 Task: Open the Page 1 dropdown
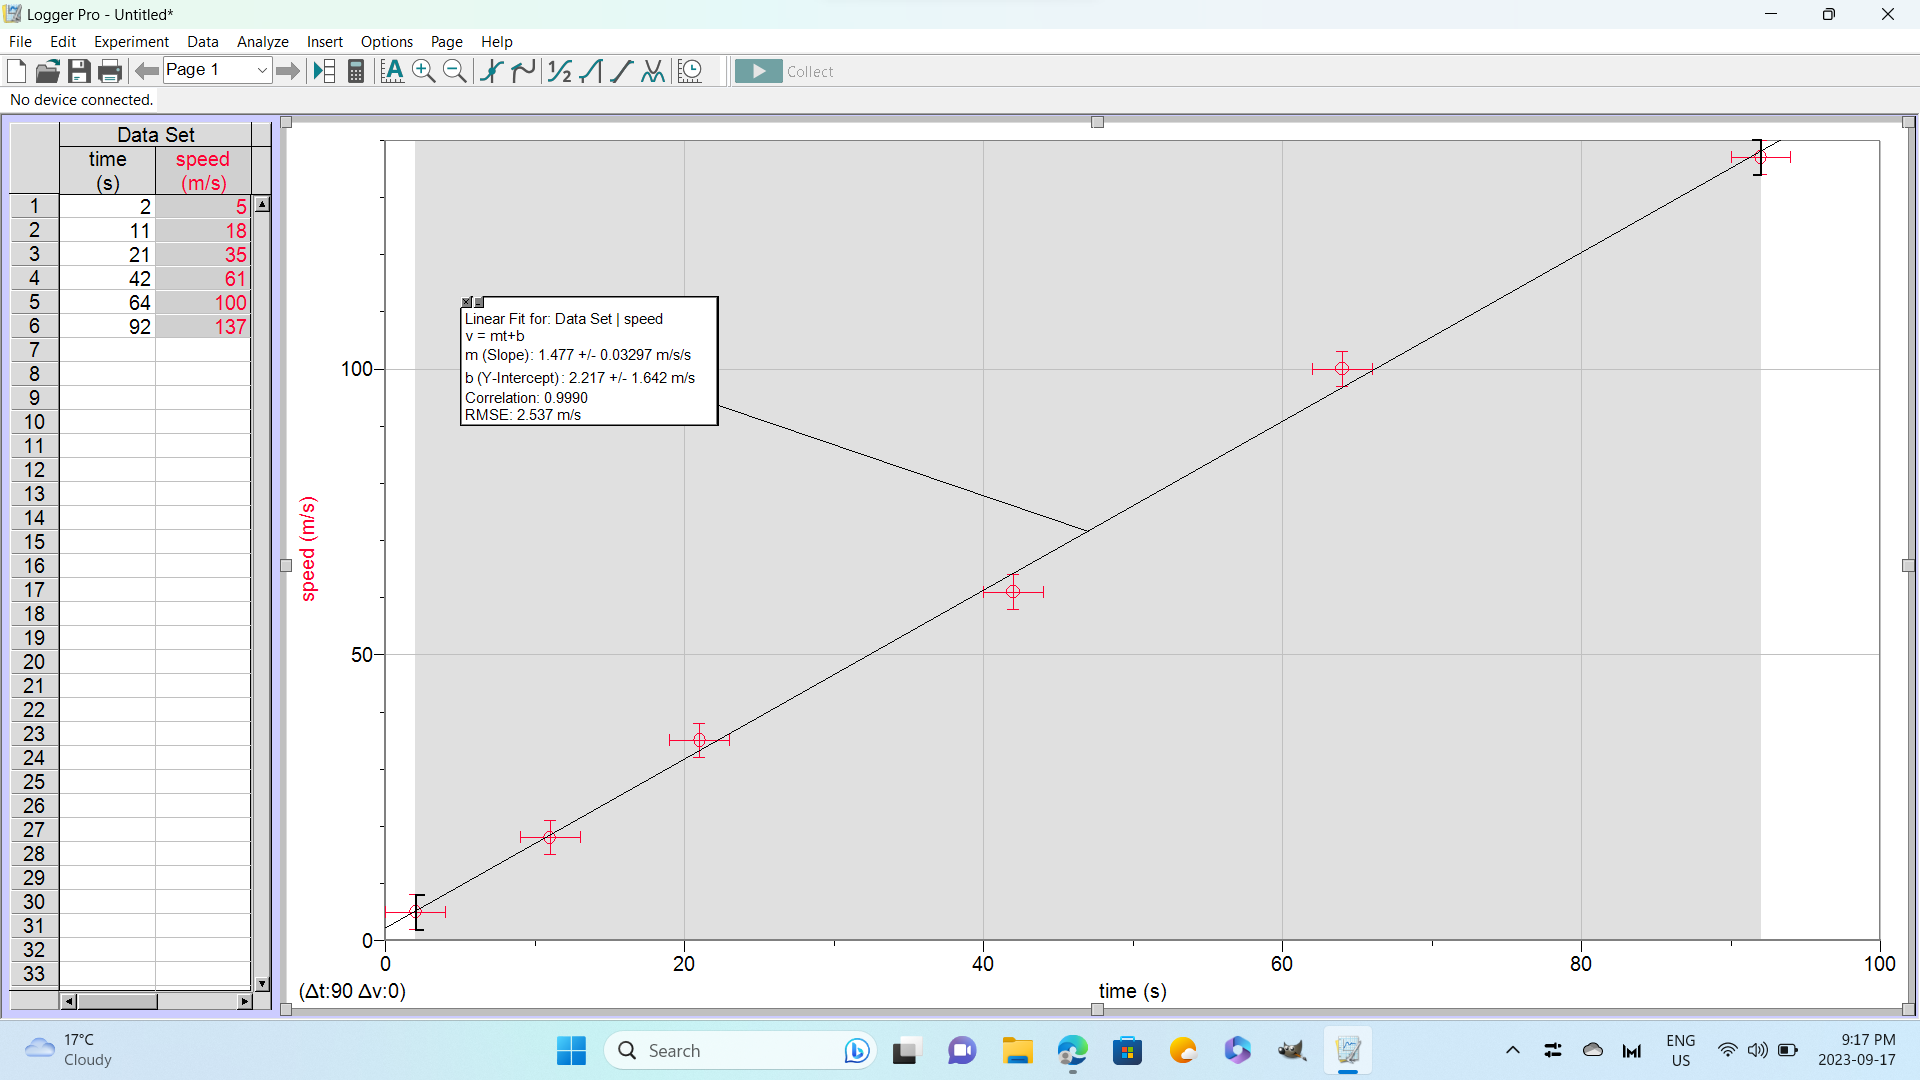(261, 70)
